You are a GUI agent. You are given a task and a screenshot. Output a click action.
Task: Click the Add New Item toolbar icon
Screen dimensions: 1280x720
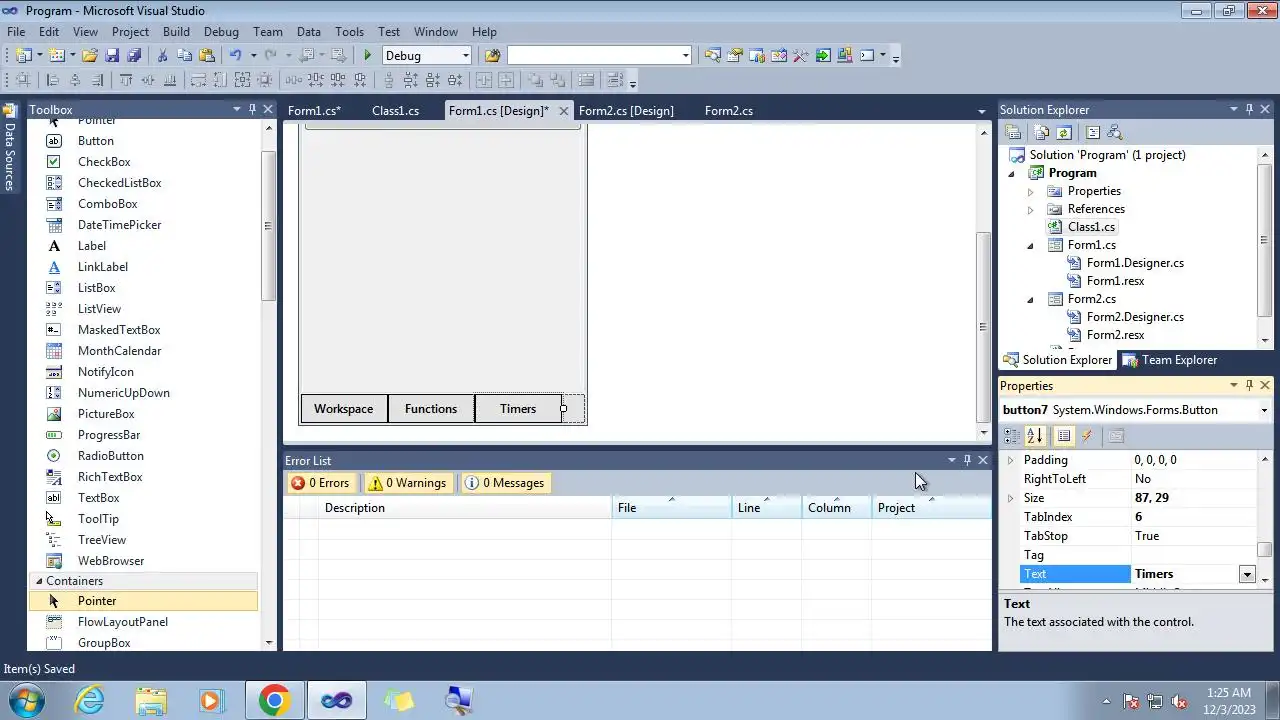click(56, 55)
